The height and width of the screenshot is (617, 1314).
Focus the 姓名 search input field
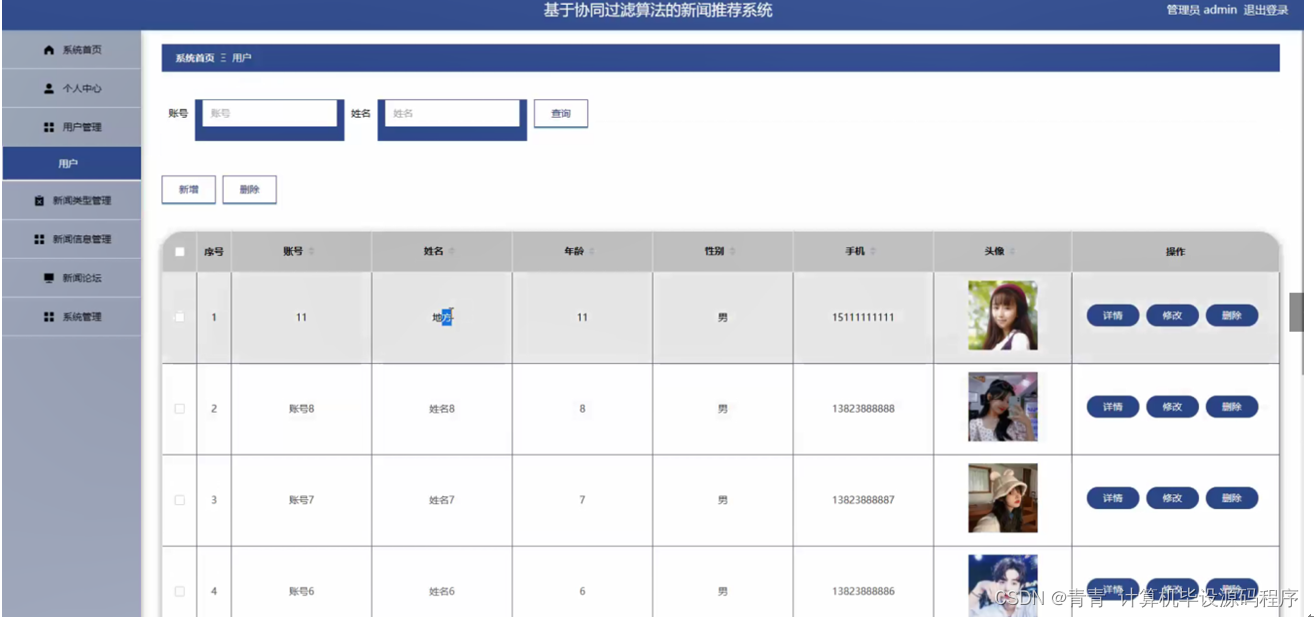[452, 114]
